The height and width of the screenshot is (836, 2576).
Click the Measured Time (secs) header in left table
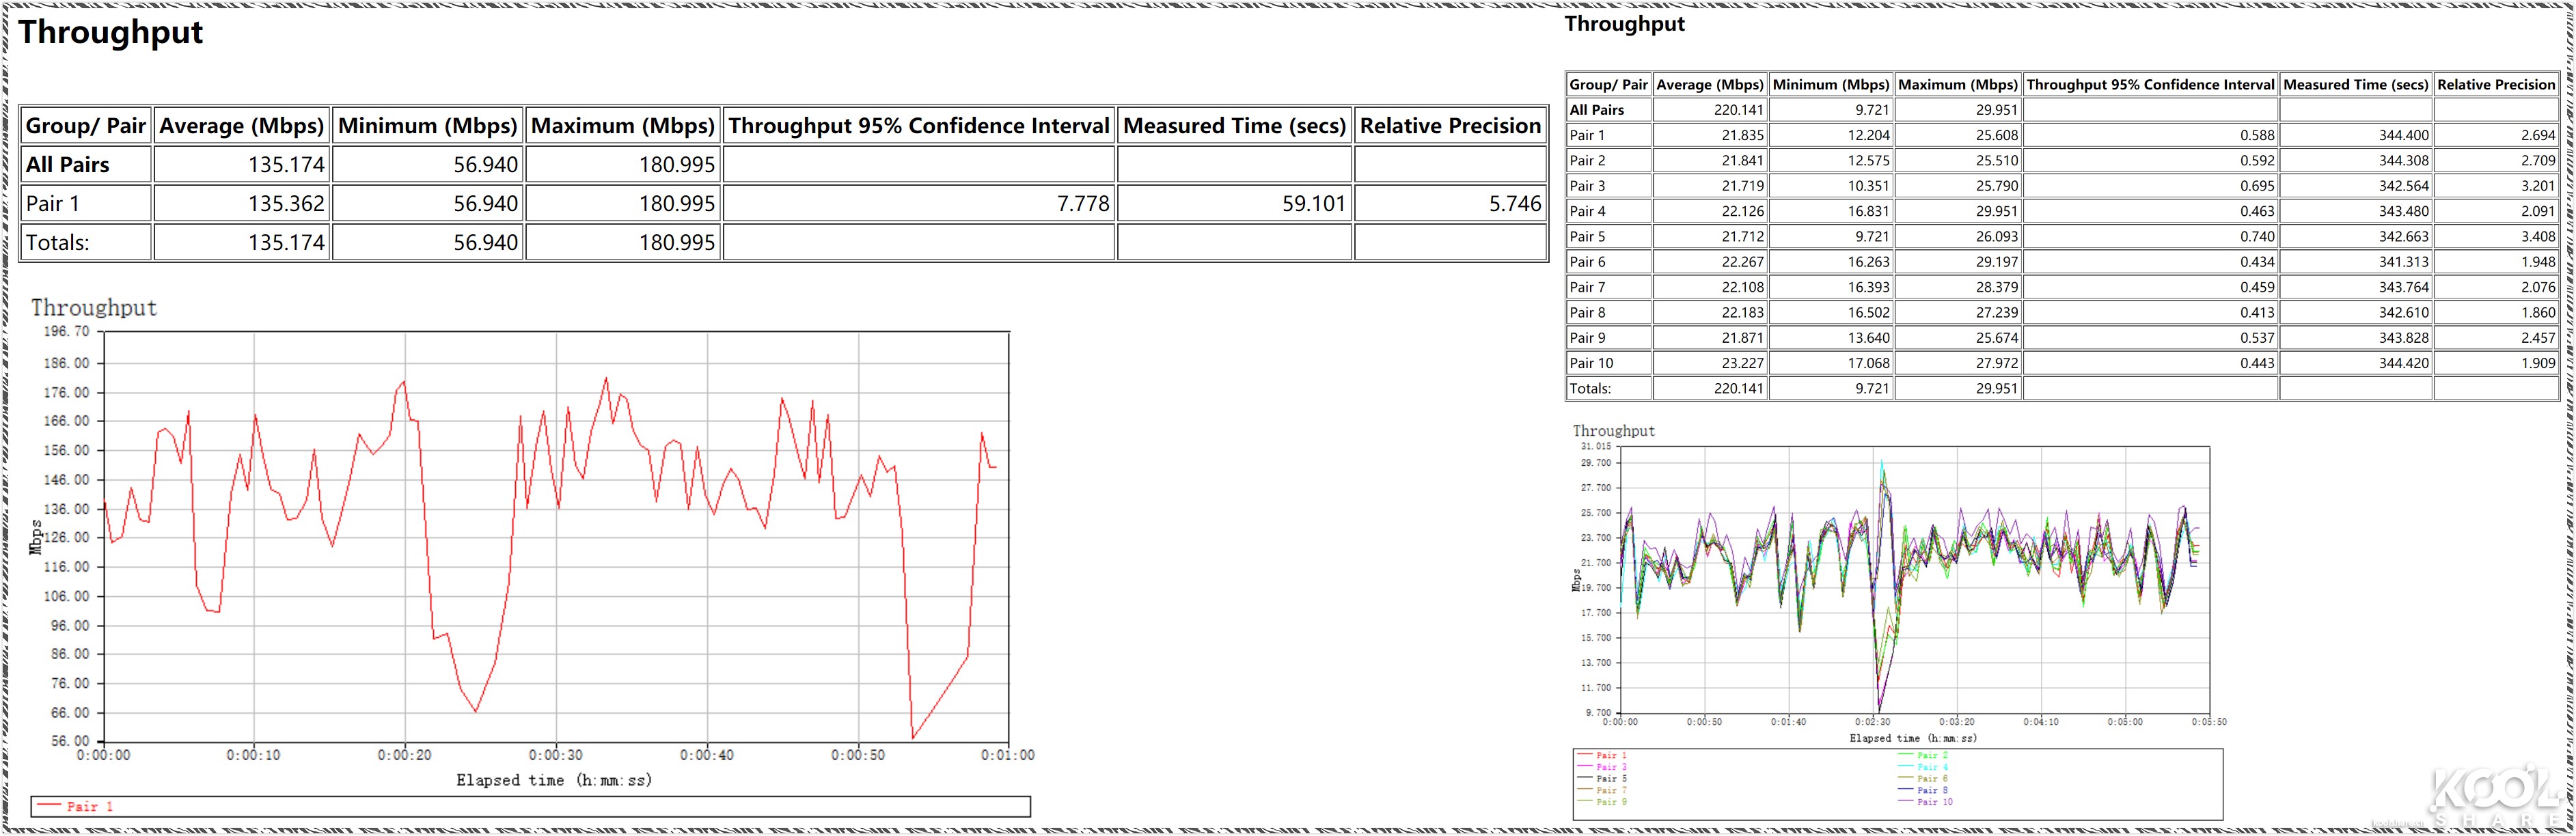1234,126
